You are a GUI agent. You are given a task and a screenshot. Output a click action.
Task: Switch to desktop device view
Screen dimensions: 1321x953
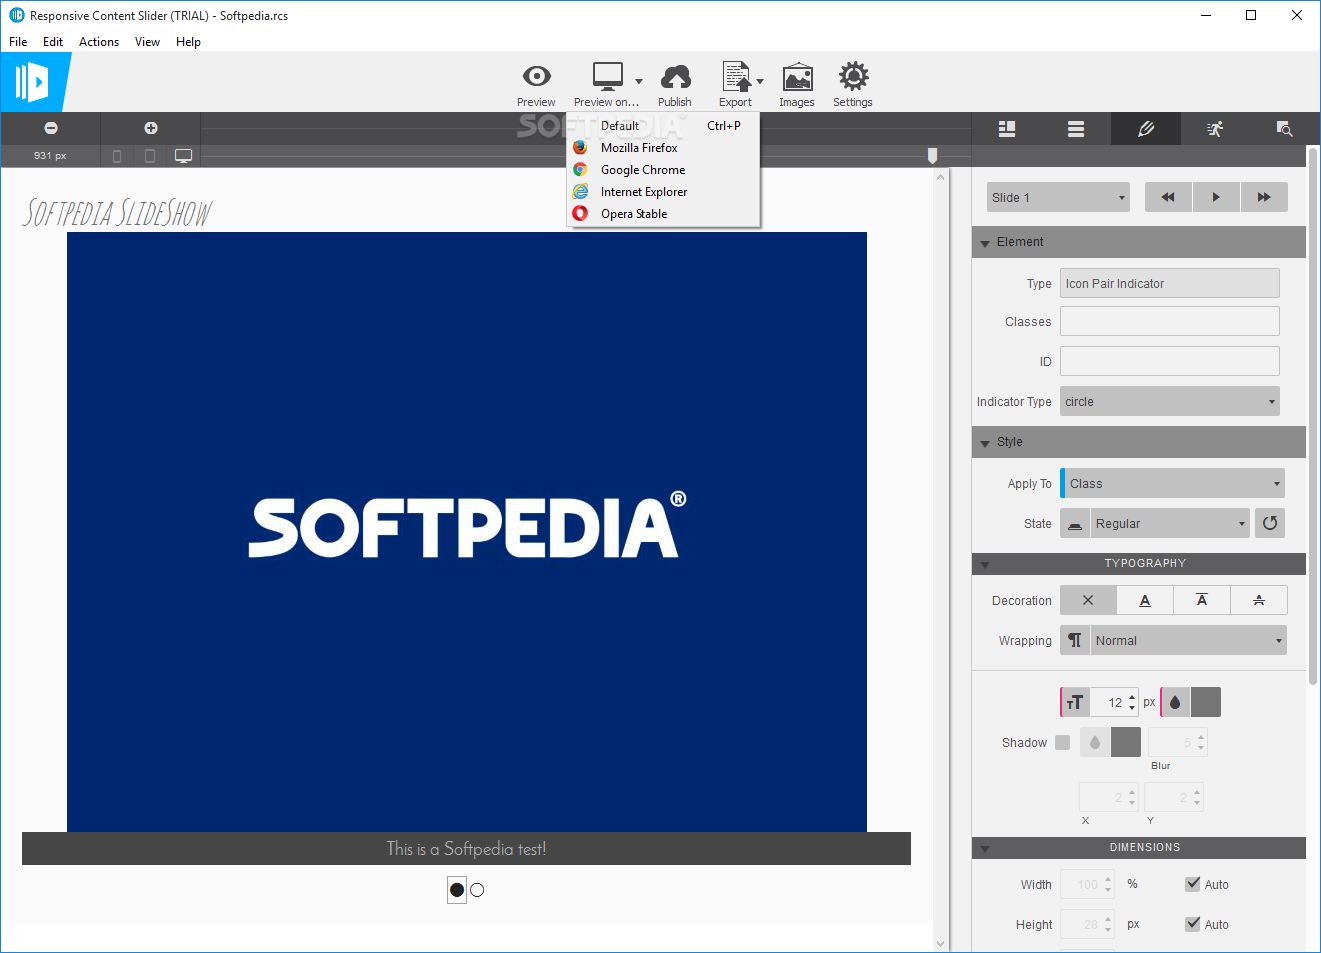pos(184,156)
